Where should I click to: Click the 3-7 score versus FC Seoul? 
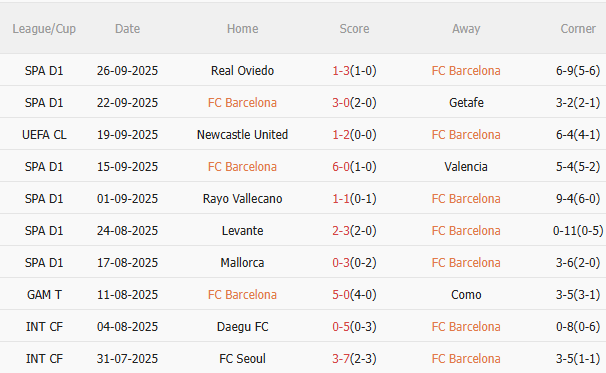(341, 359)
